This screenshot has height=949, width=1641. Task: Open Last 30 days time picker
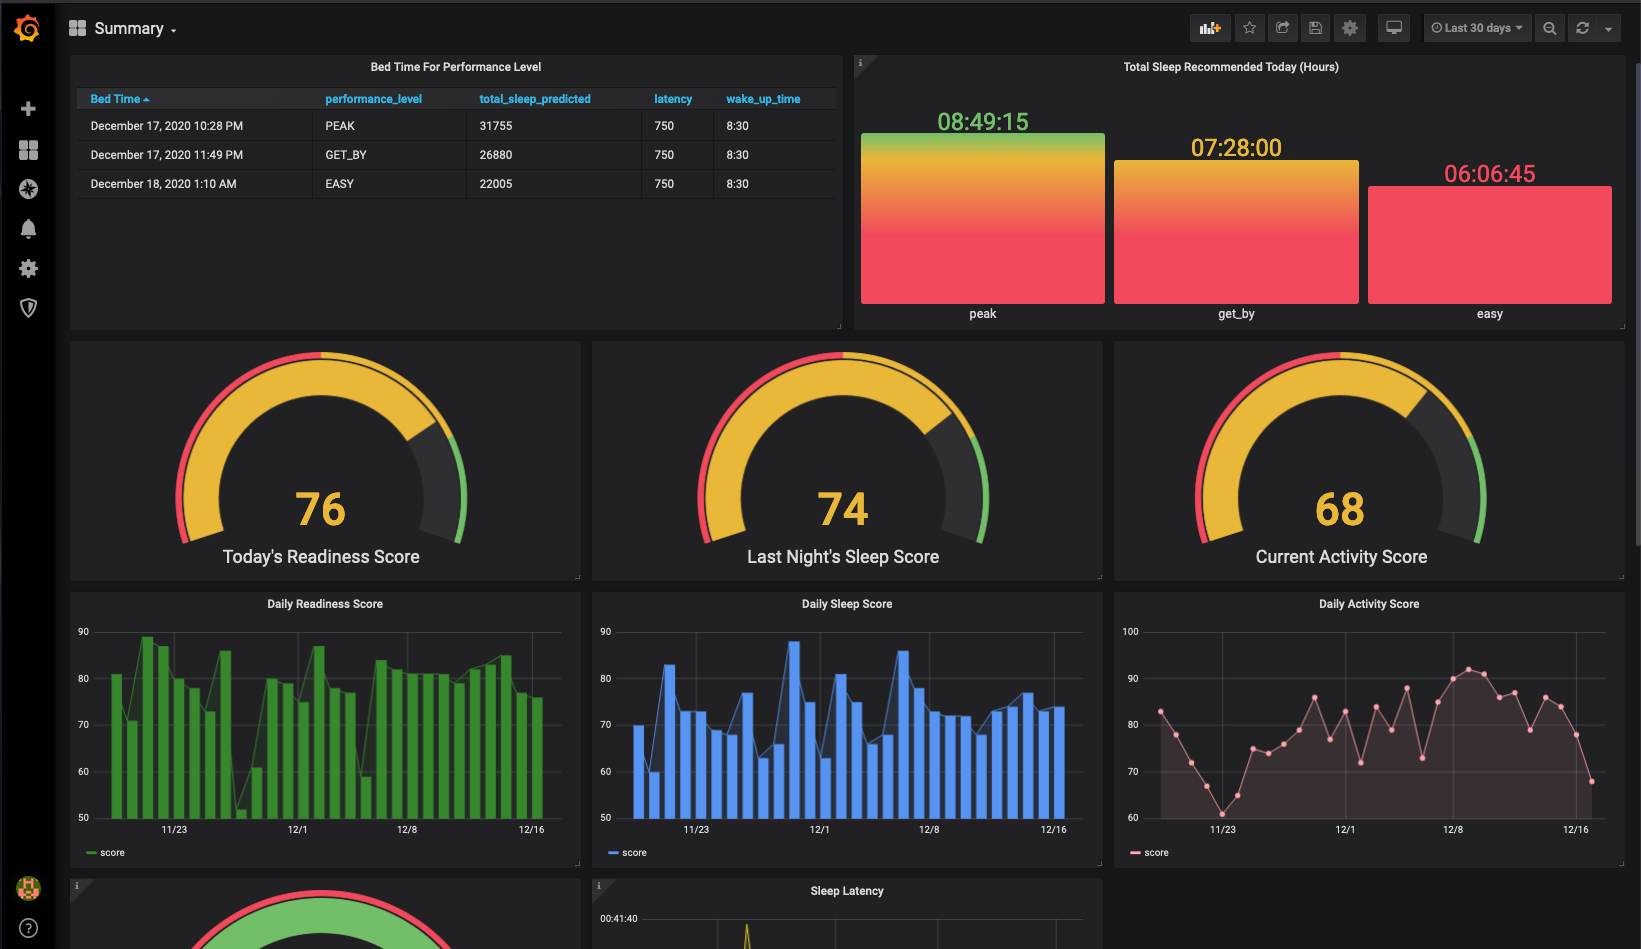[1476, 28]
